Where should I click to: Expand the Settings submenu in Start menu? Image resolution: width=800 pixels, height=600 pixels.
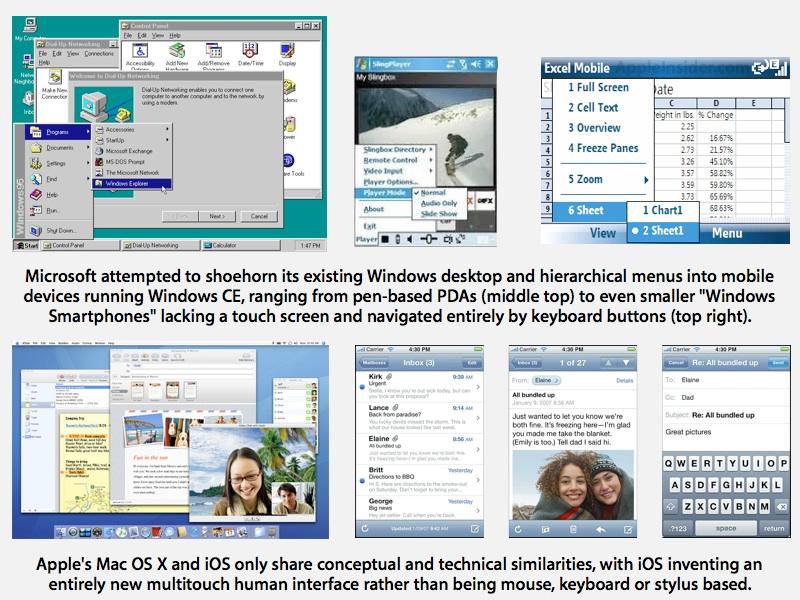pyautogui.click(x=59, y=163)
